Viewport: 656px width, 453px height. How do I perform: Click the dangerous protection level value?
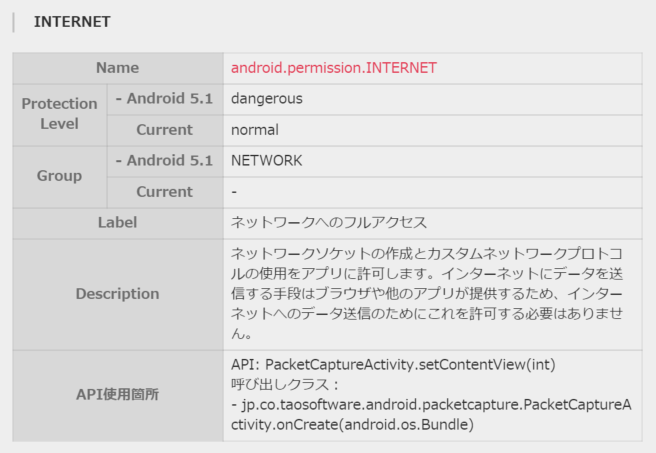[x=266, y=99]
